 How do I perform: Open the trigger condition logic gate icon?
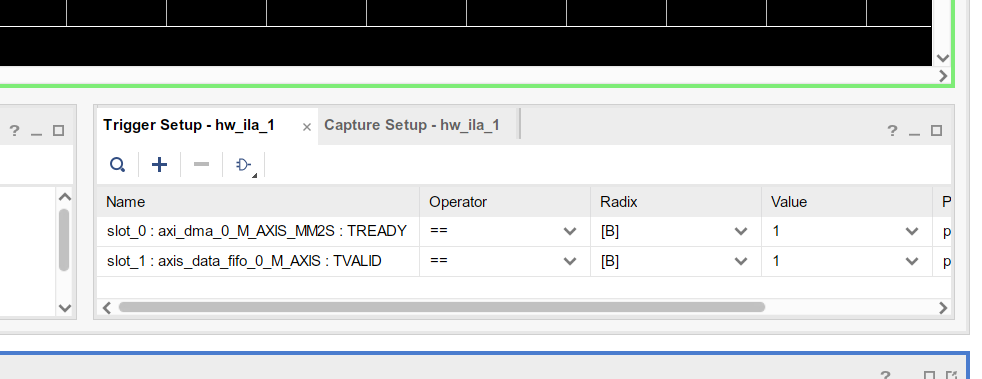pyautogui.click(x=244, y=165)
